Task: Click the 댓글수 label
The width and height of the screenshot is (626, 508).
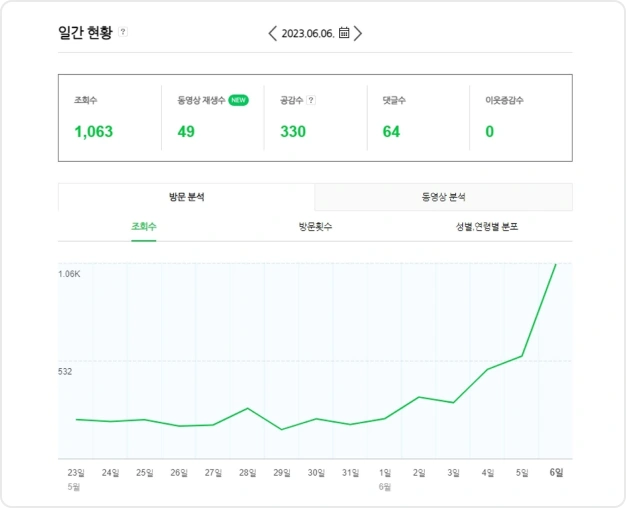Action: [x=394, y=100]
